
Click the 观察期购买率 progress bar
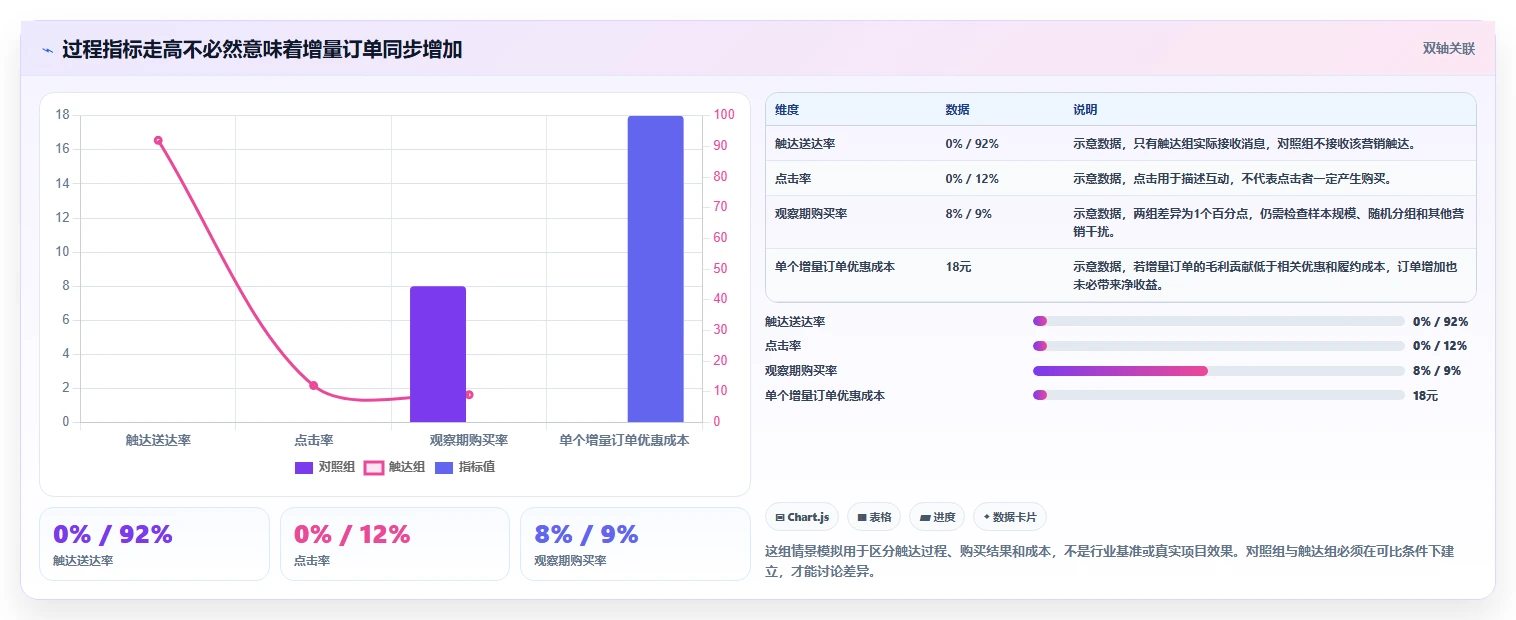coord(1219,371)
